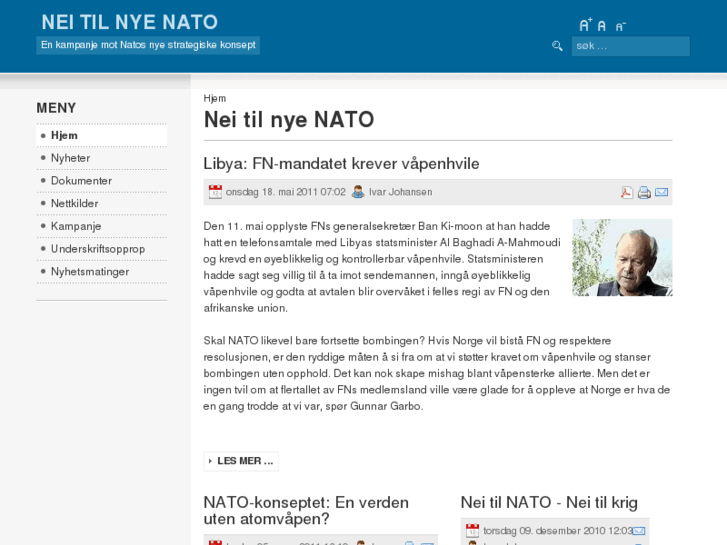The height and width of the screenshot is (545, 727).
Task: Click the date onsdag 18. mai 2011 07:02
Action: [286, 192]
